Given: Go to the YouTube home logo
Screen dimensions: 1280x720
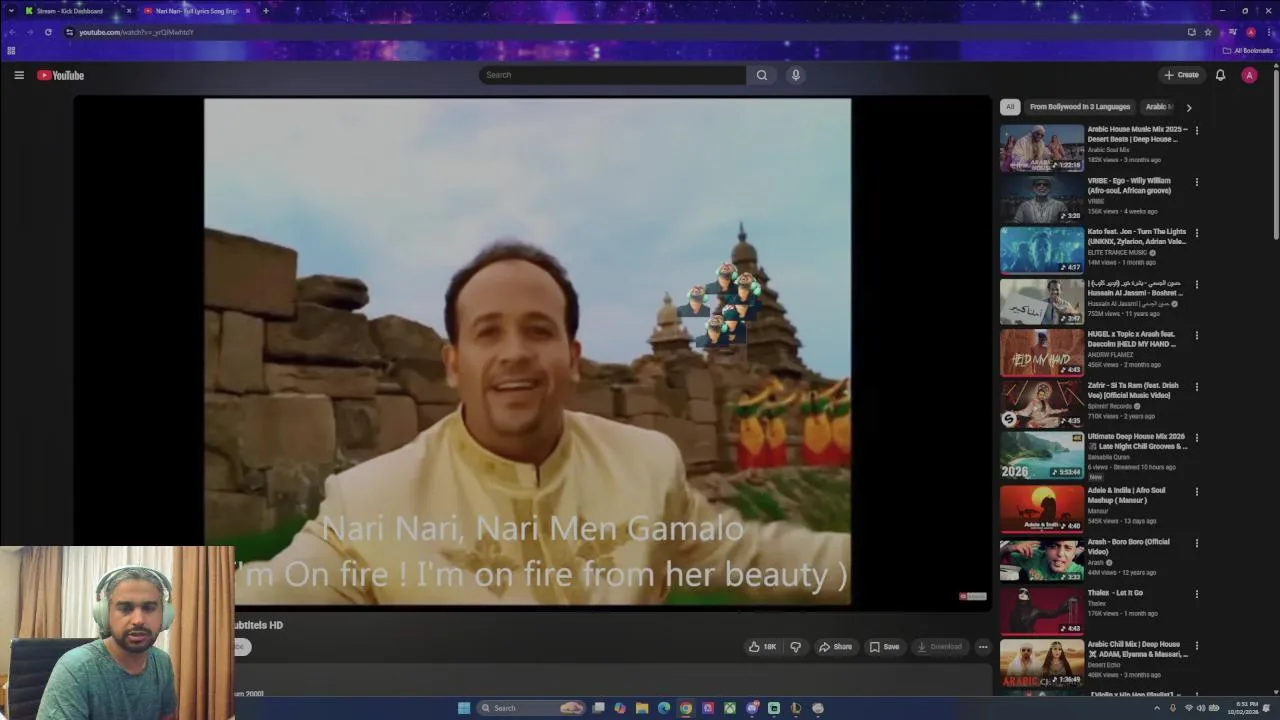Looking at the screenshot, I should click(61, 75).
